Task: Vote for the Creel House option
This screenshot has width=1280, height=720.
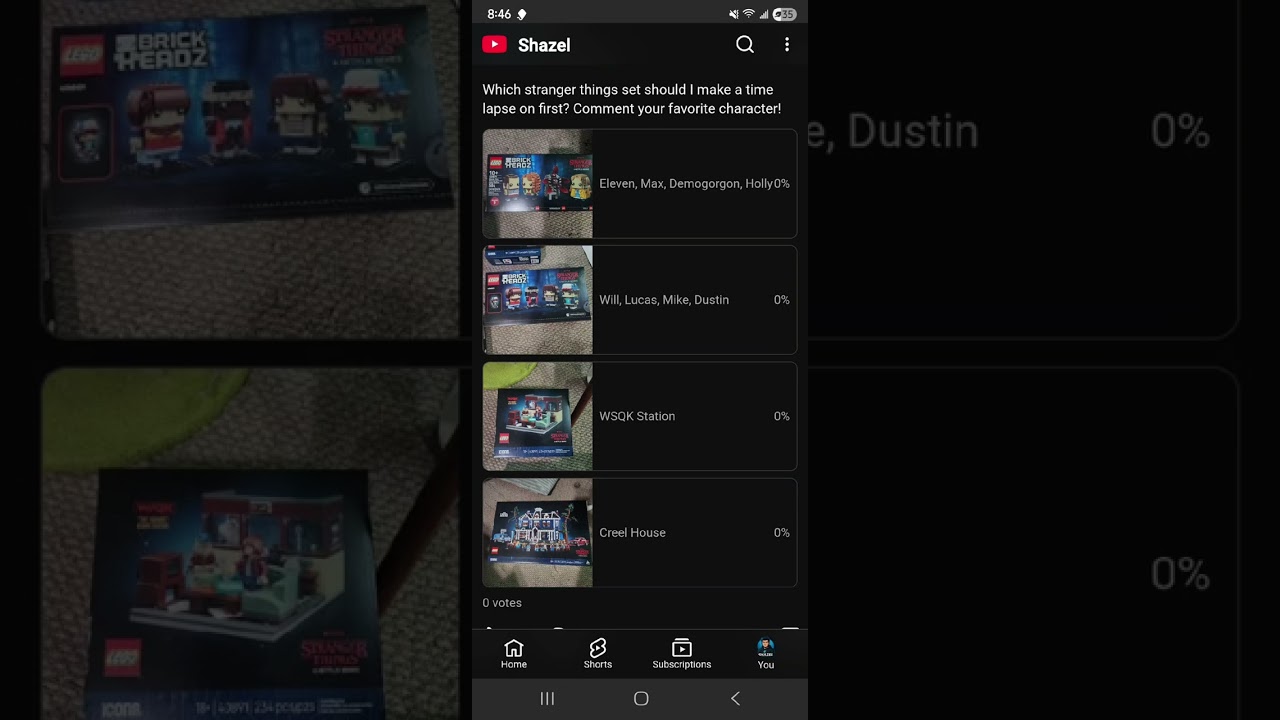Action: point(640,533)
